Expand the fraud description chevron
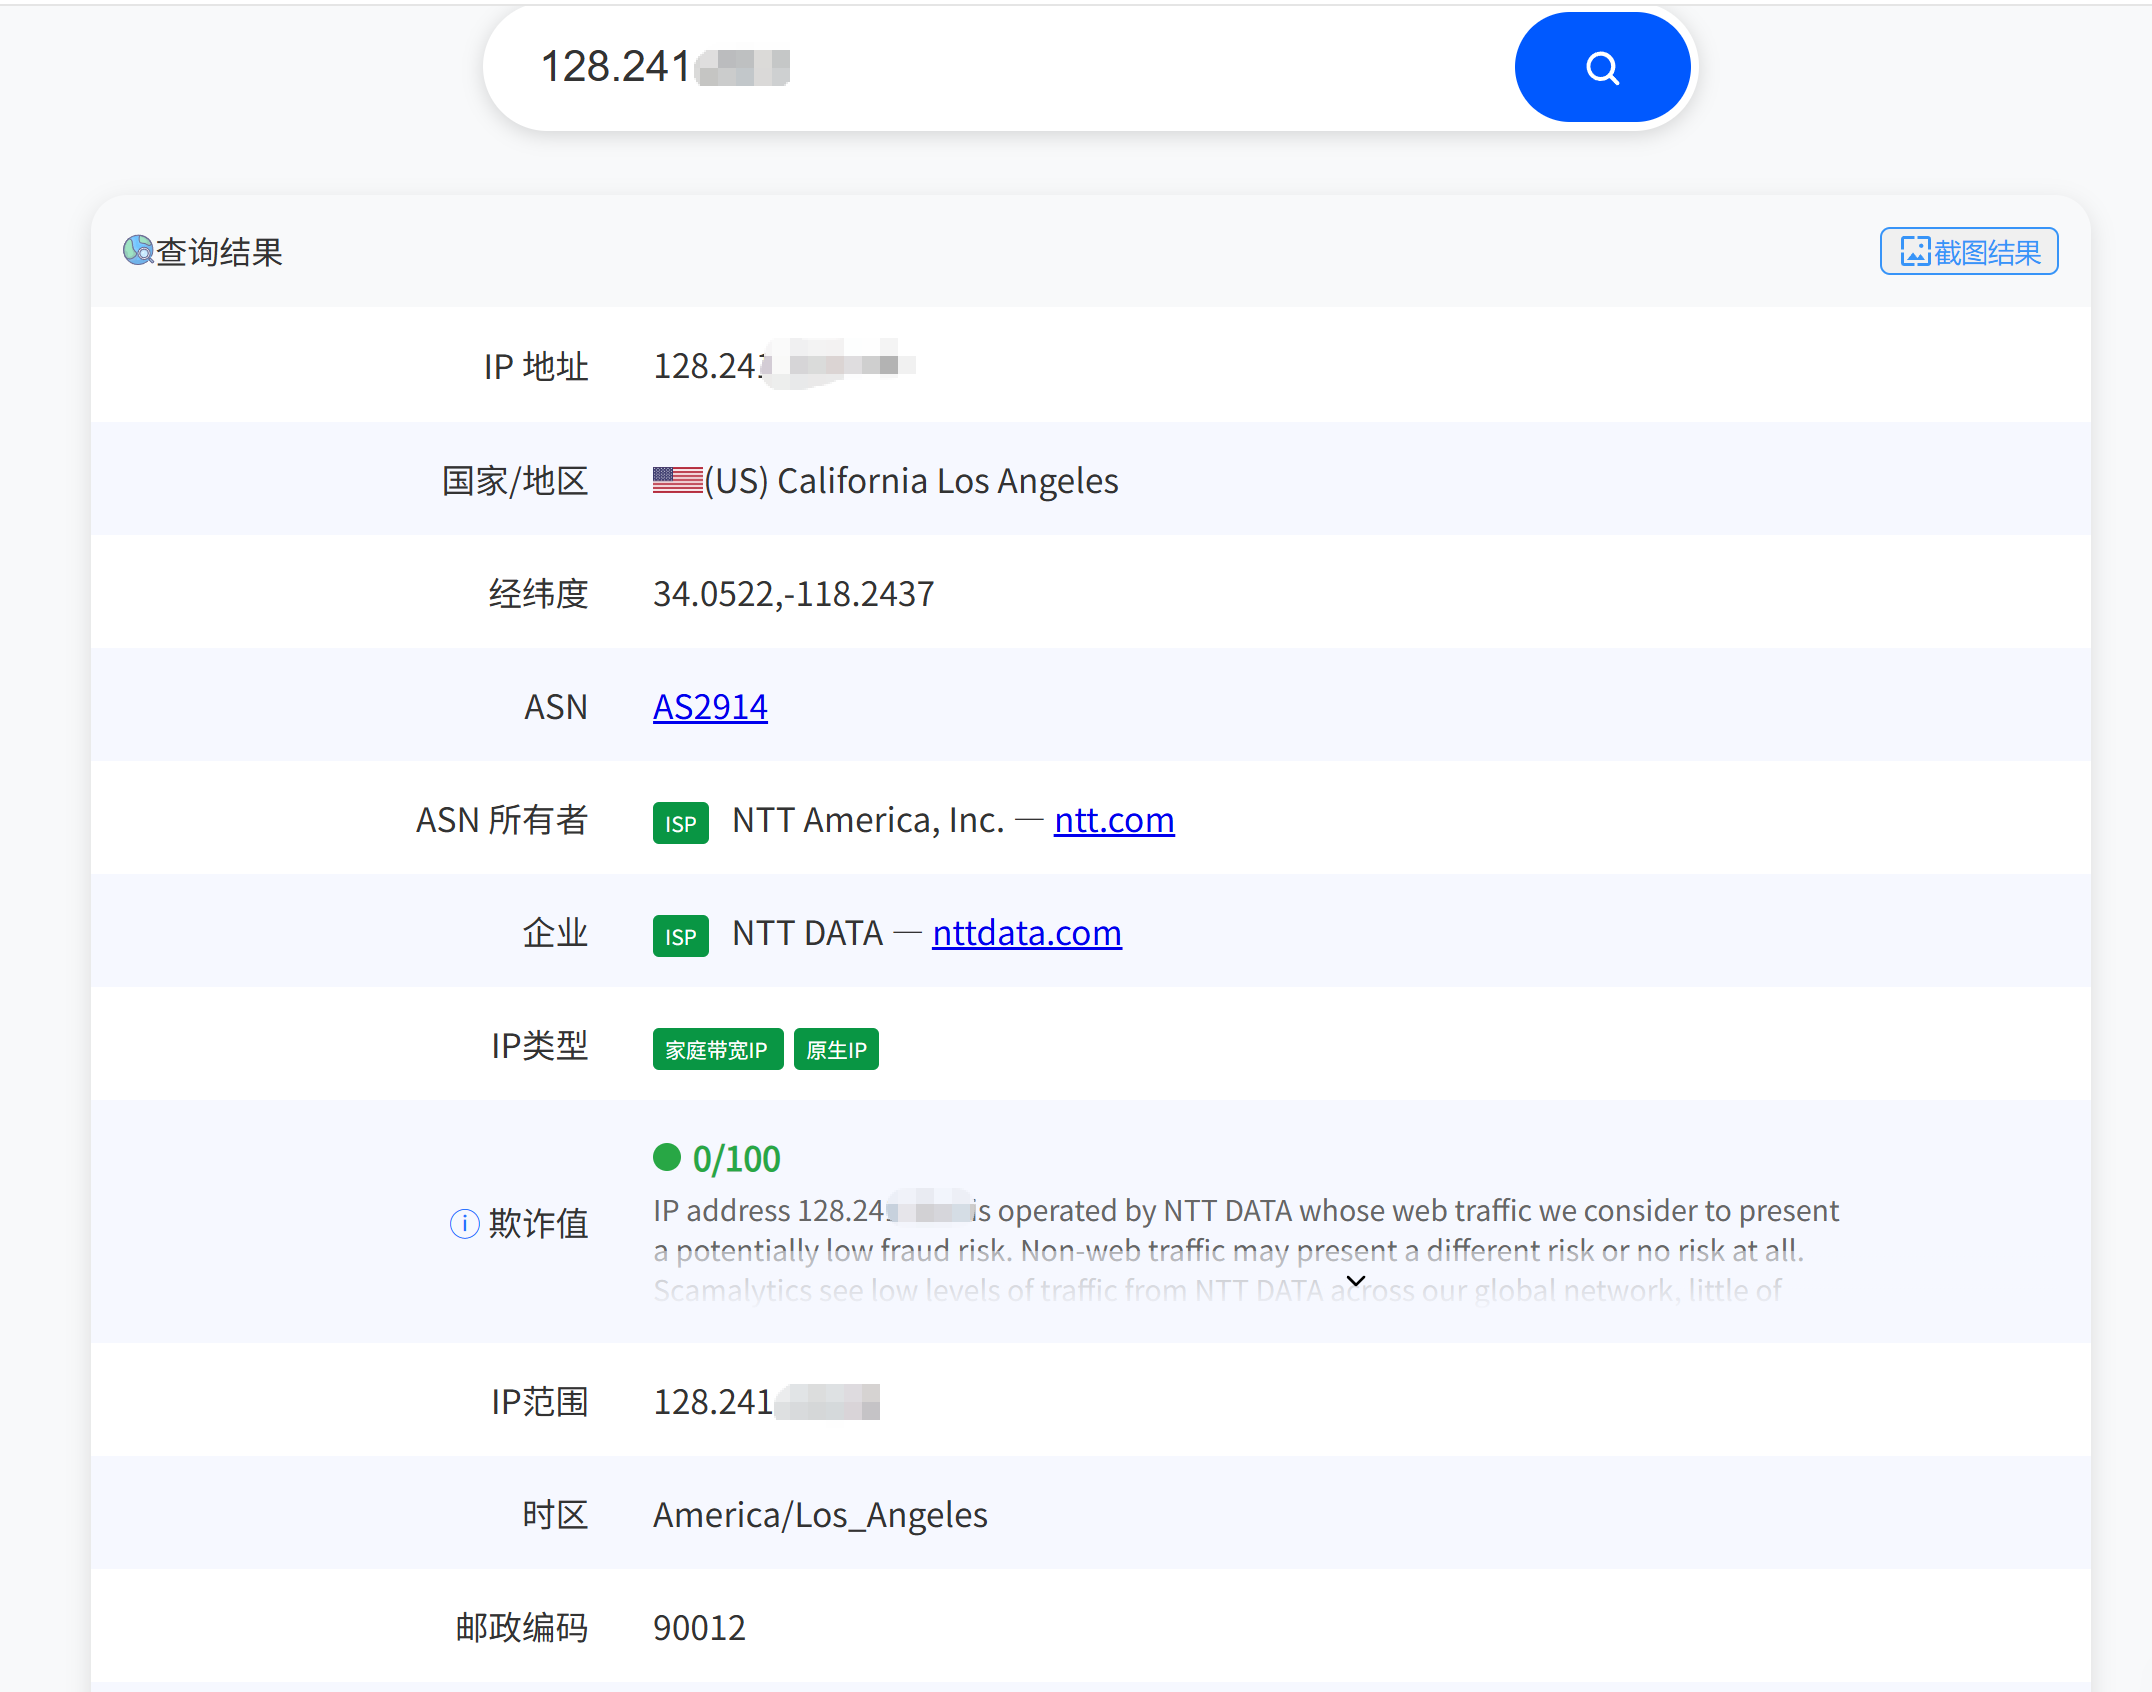 [x=1356, y=1281]
